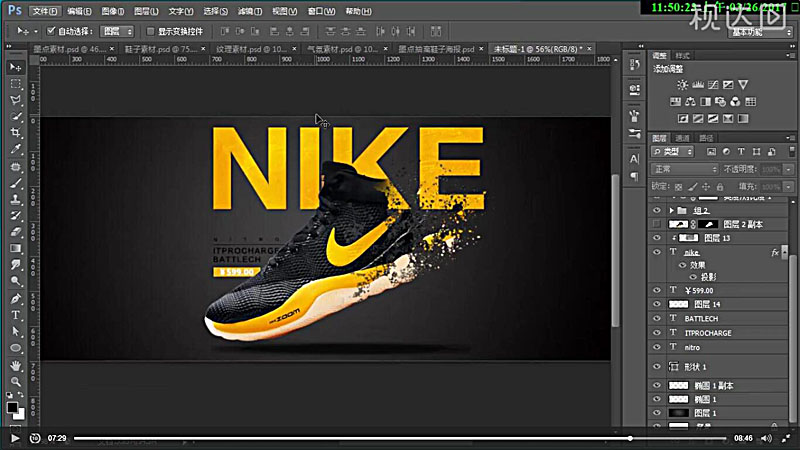The height and width of the screenshot is (450, 800).
Task: Collapse the nike layer fx effects
Action: pos(785,252)
